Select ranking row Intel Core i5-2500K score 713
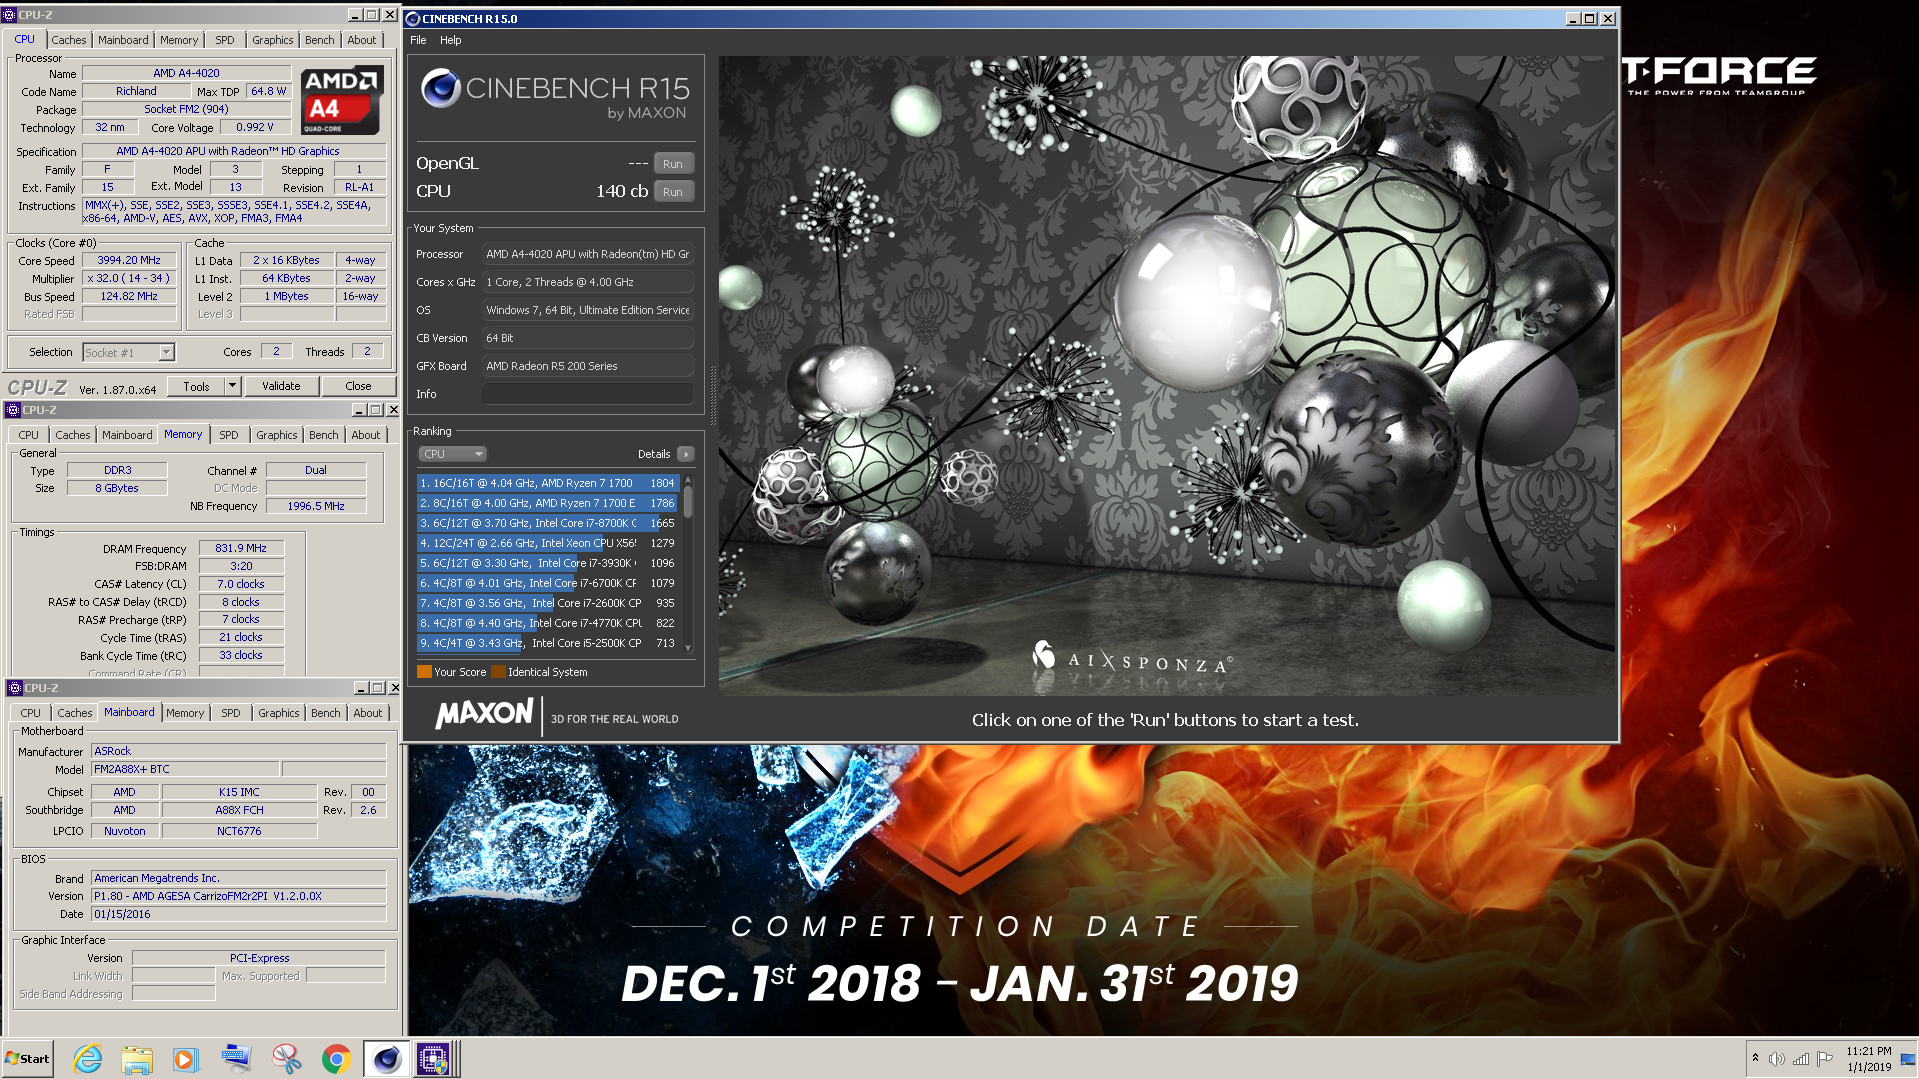 [x=548, y=643]
